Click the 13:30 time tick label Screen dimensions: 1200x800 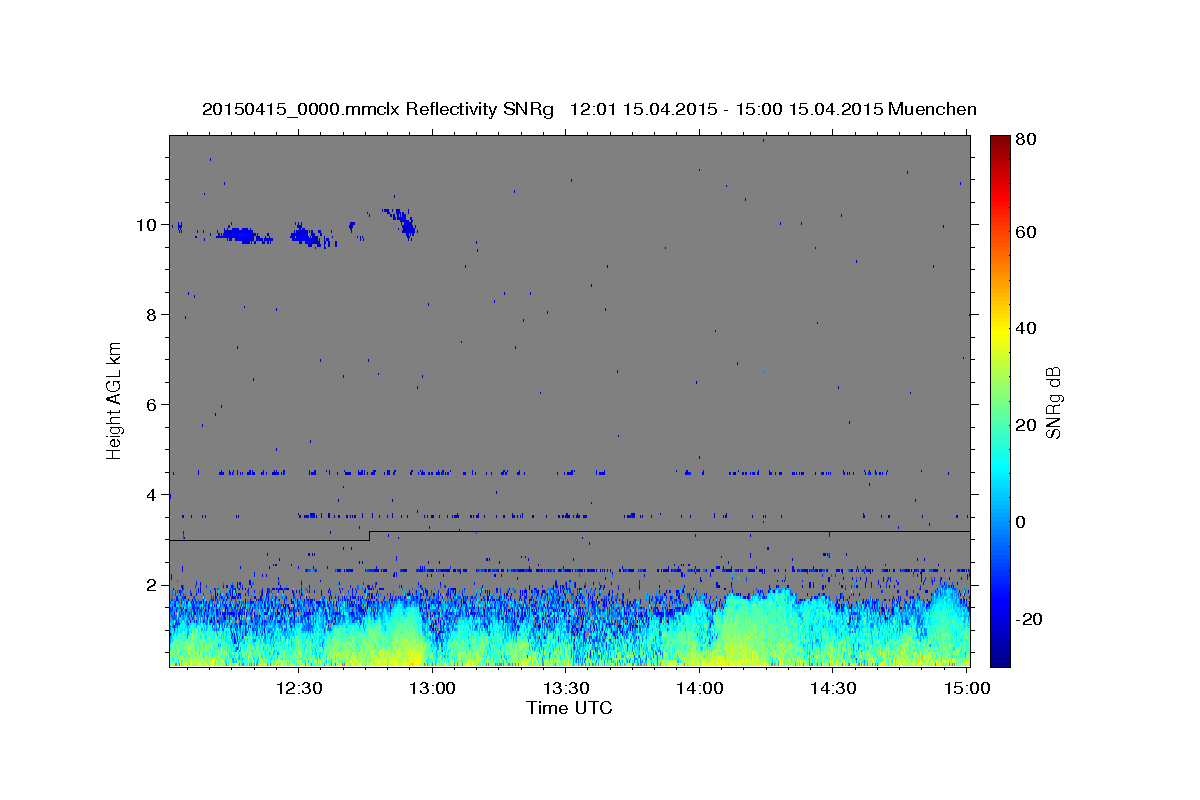coord(567,688)
